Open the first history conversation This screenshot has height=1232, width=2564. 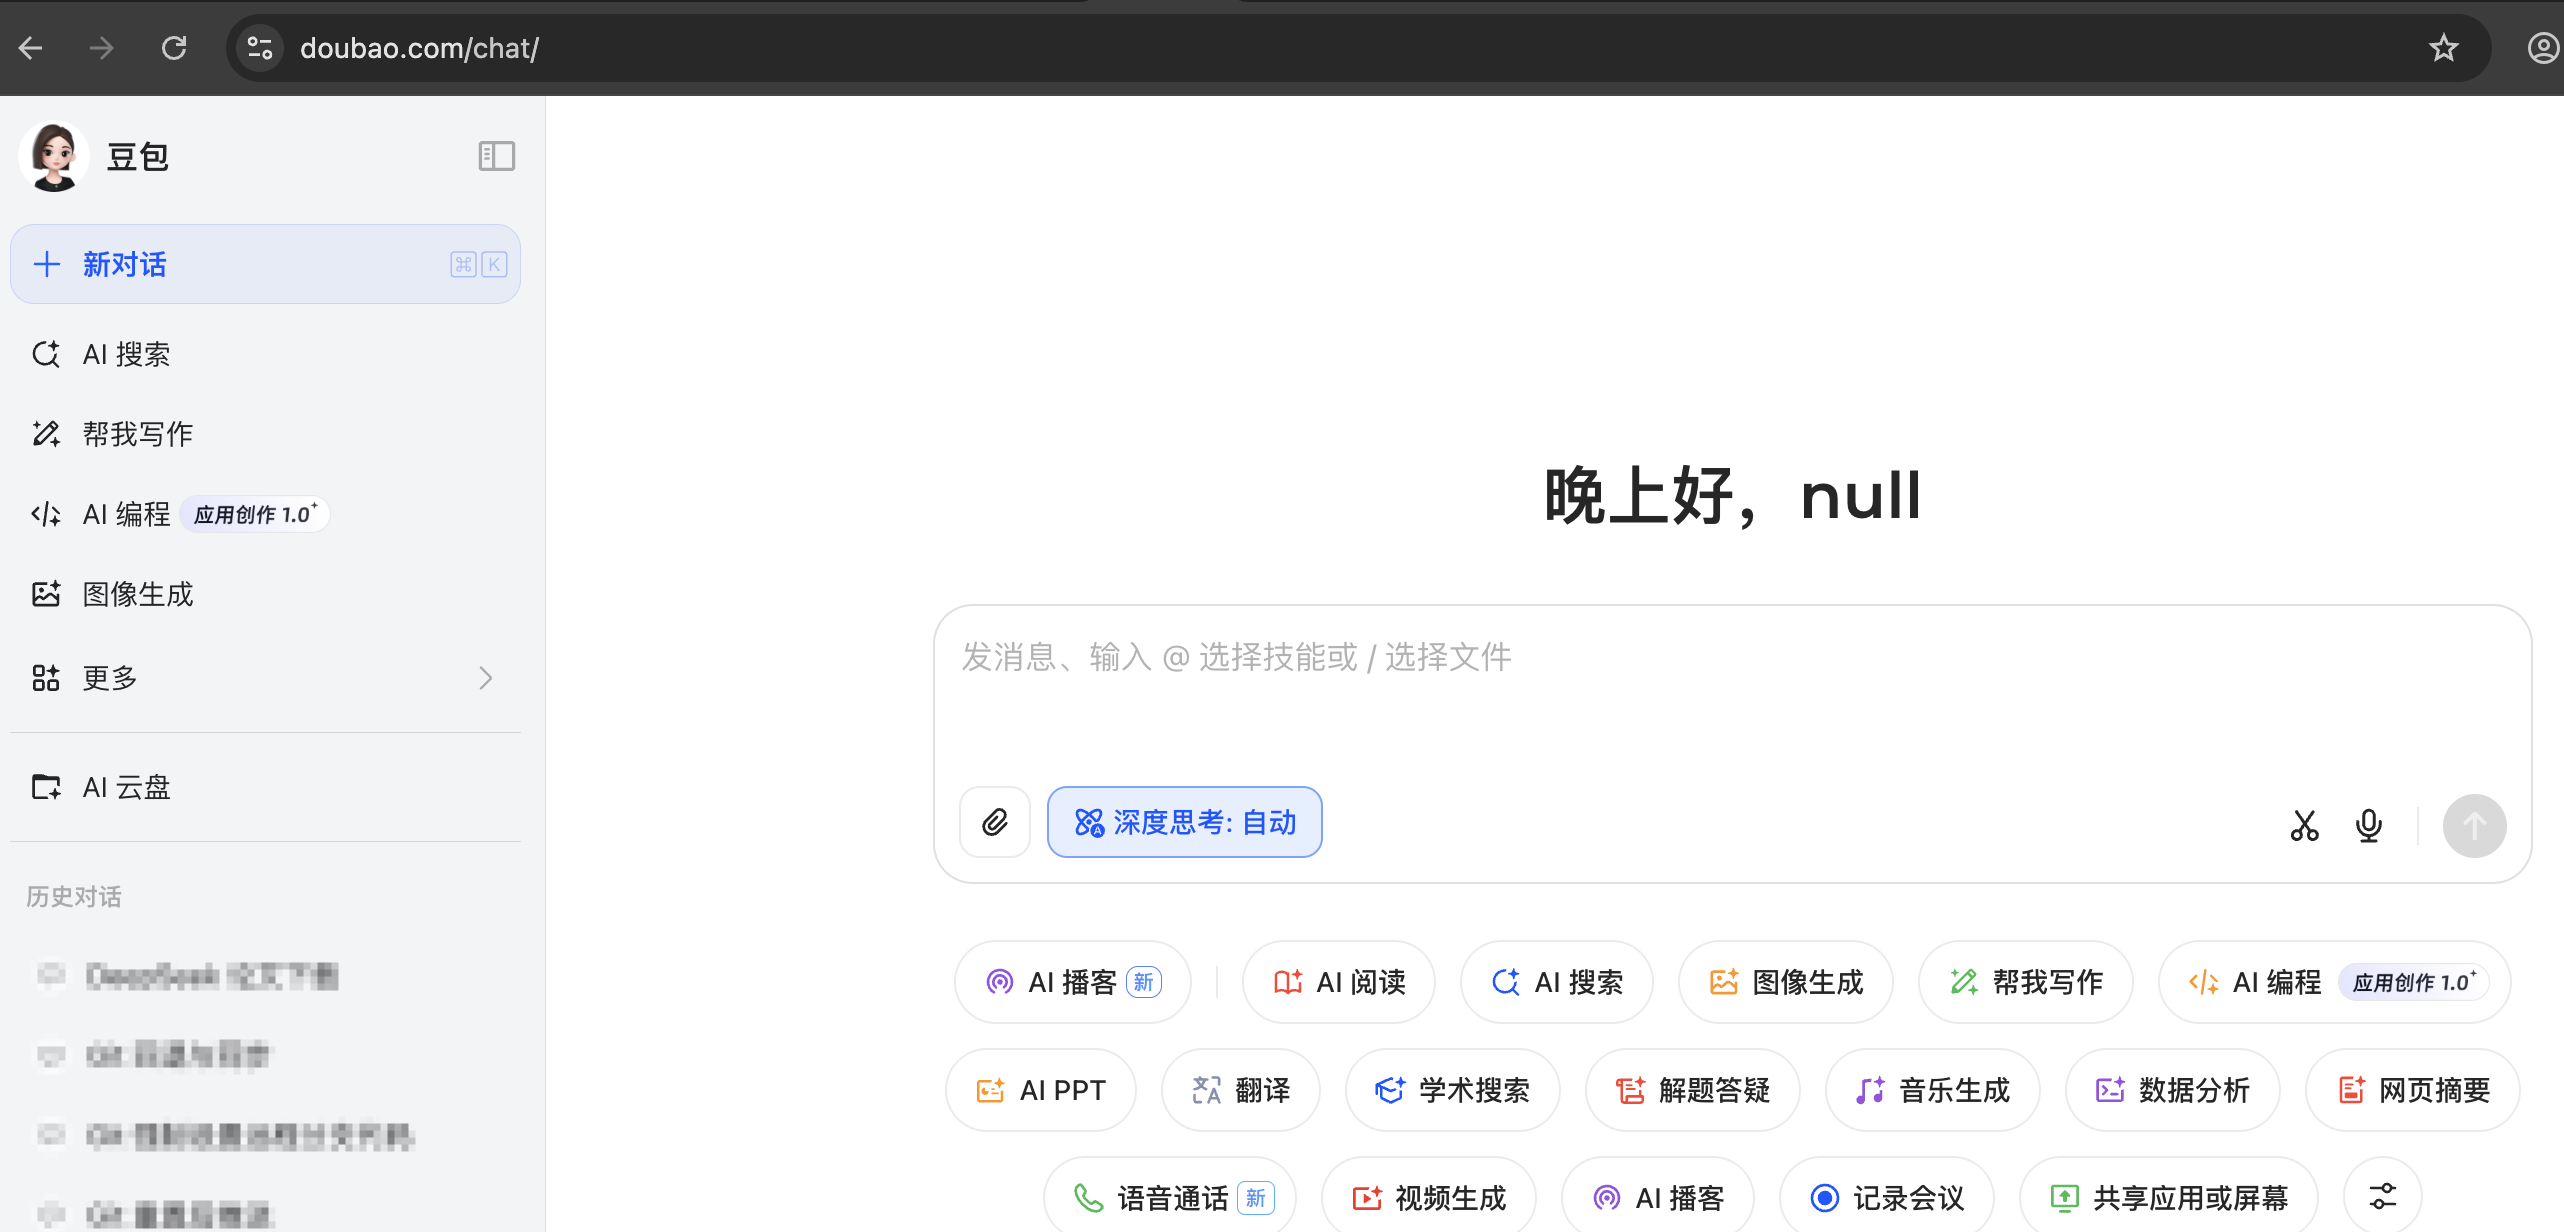[x=265, y=975]
